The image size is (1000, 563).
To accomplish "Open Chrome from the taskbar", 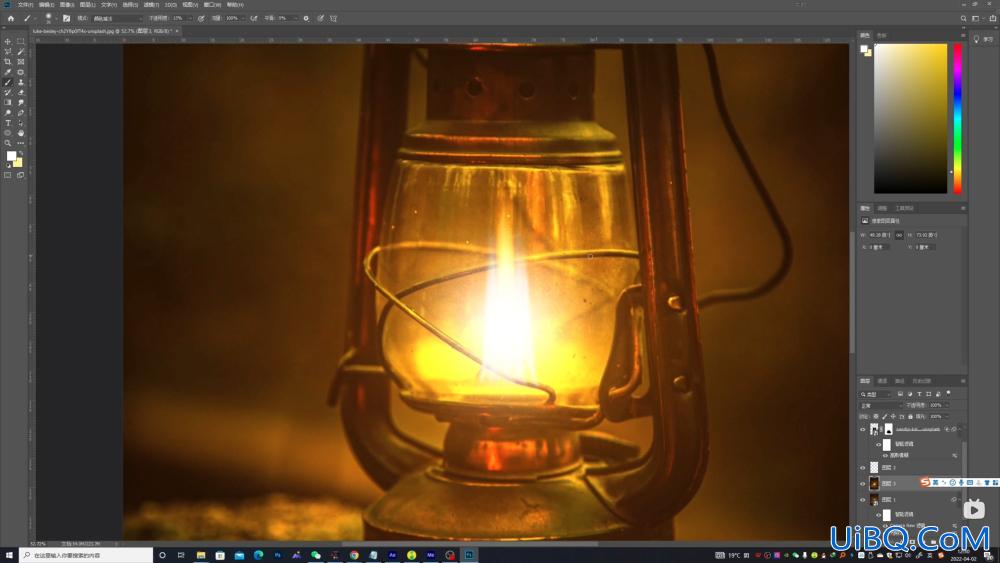I will coord(354,555).
